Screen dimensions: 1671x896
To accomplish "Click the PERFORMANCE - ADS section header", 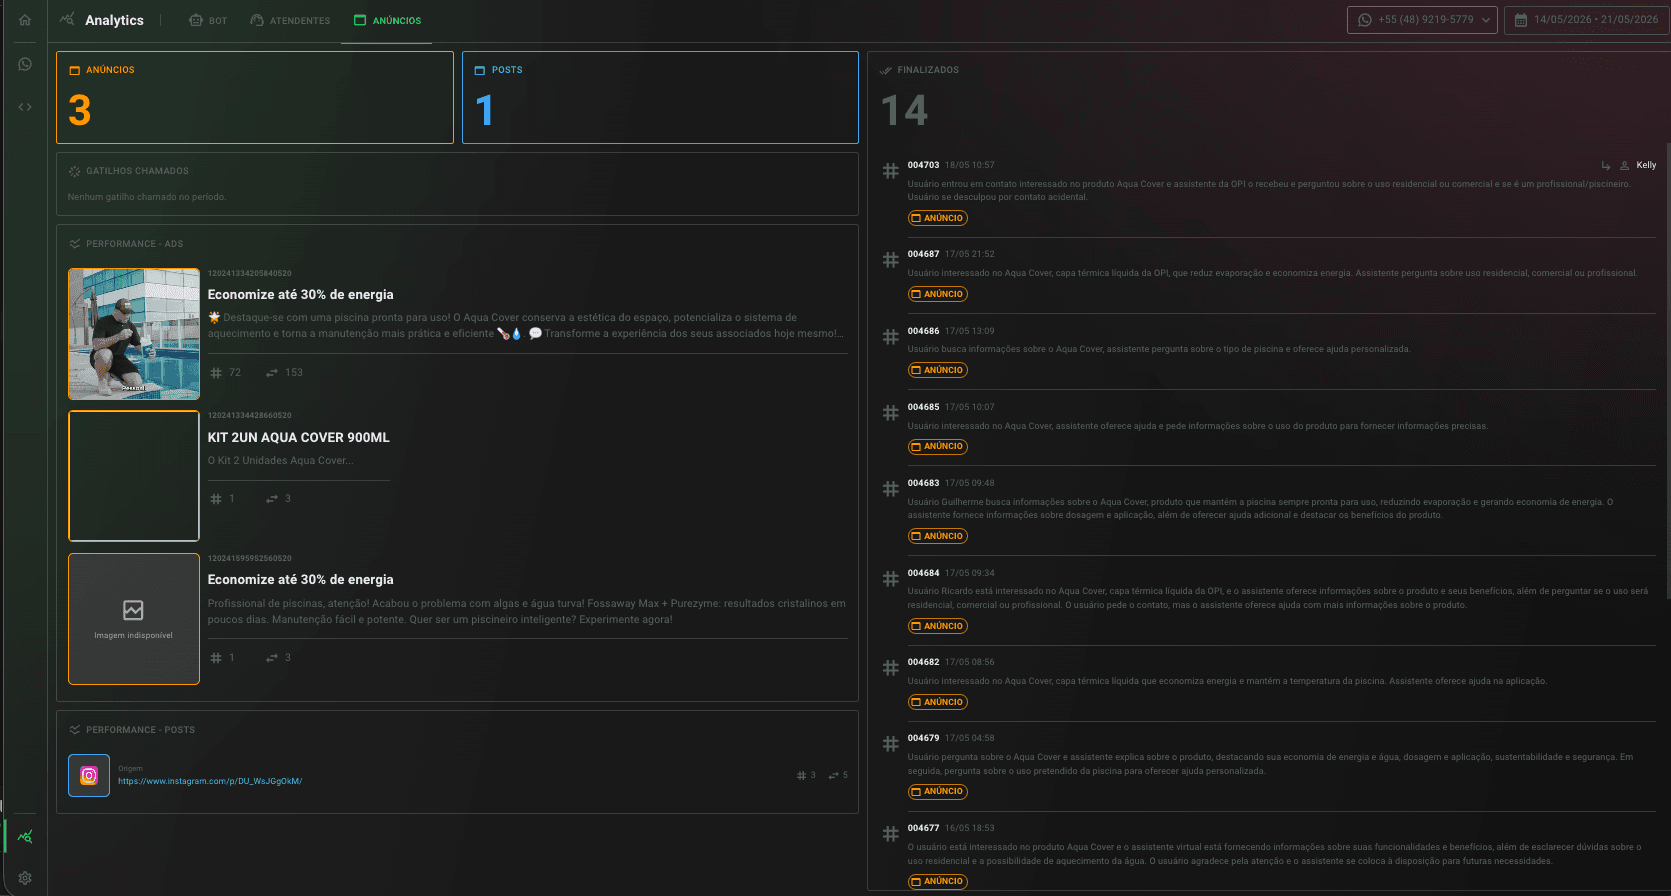I will pyautogui.click(x=134, y=244).
